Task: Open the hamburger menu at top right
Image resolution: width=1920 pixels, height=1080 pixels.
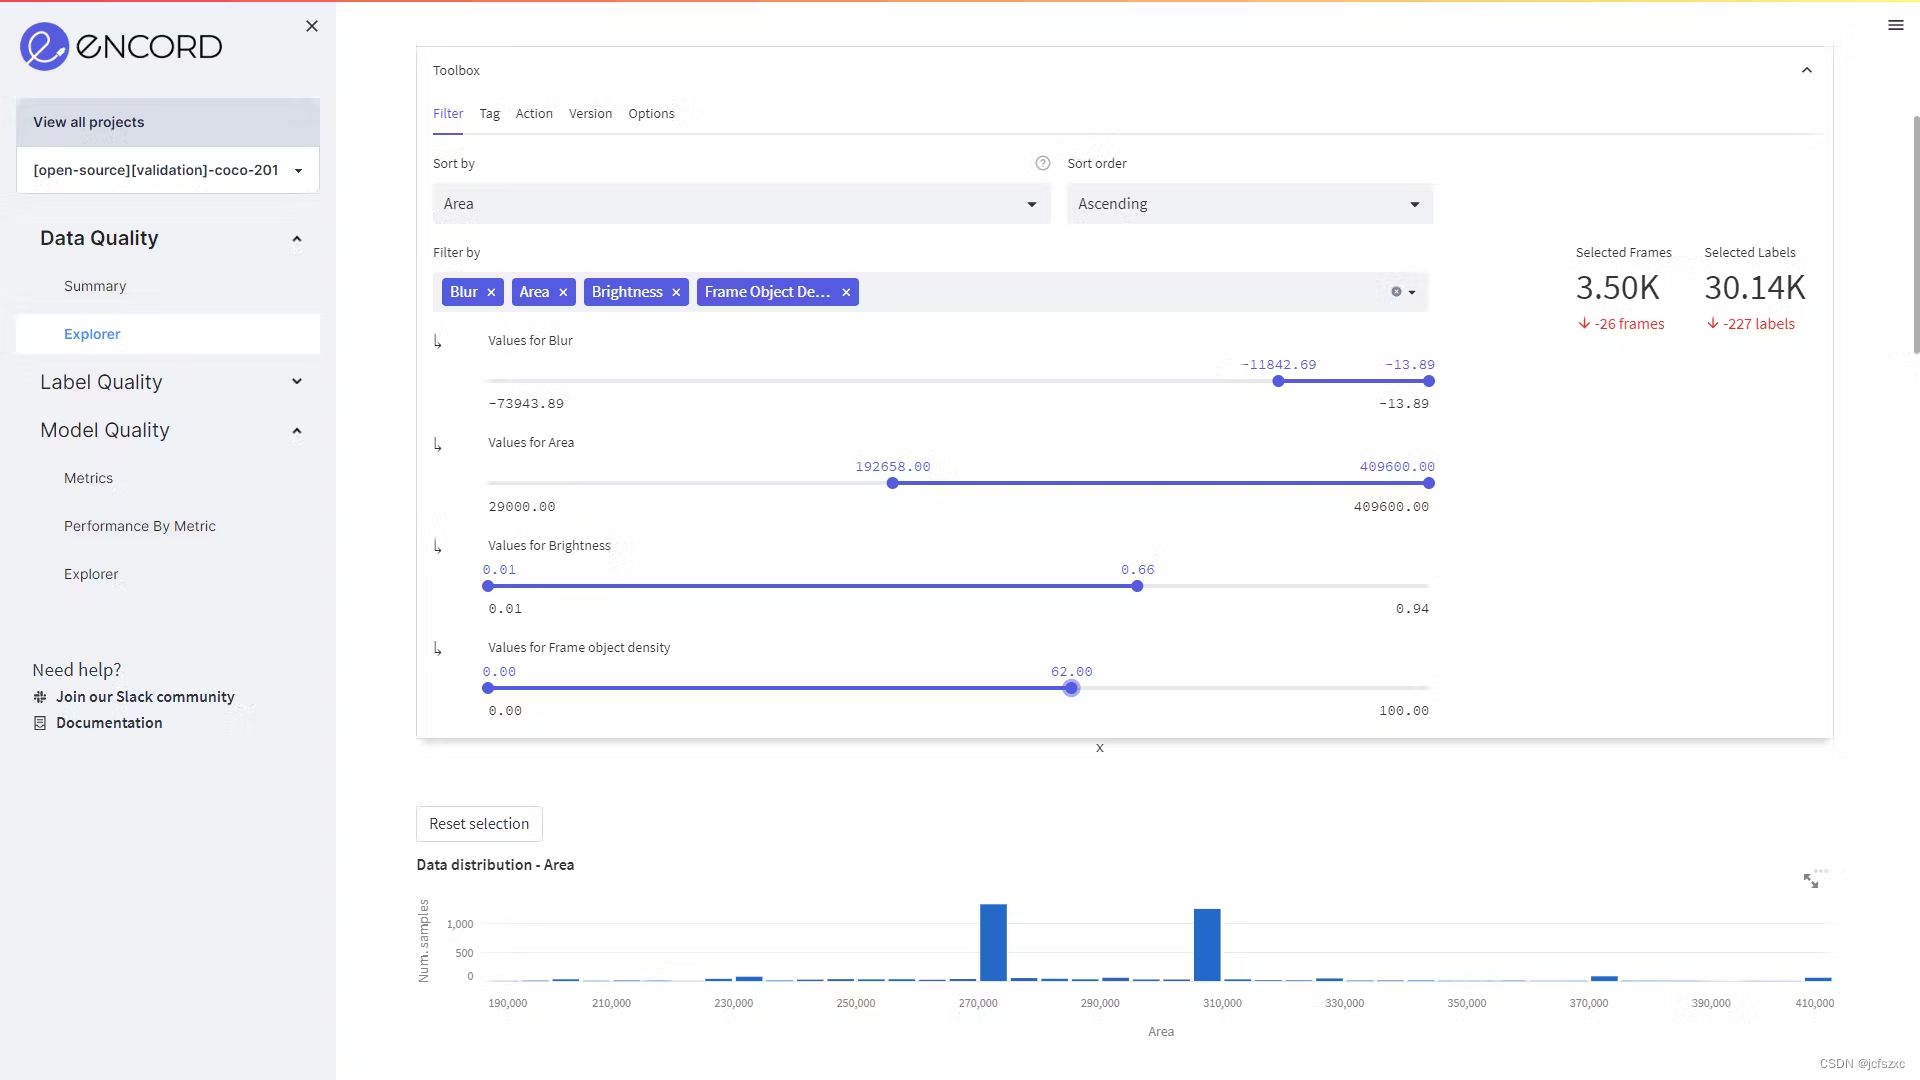Action: coord(1895,26)
